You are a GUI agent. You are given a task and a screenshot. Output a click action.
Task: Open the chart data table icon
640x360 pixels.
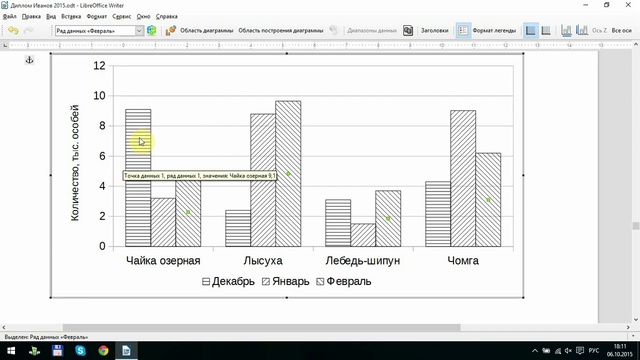coord(408,30)
